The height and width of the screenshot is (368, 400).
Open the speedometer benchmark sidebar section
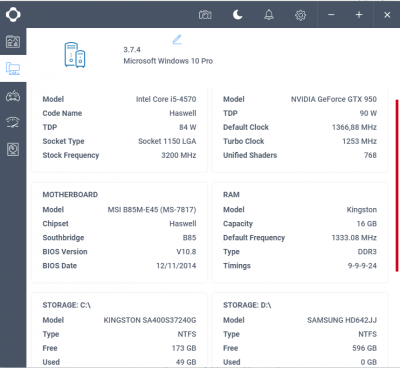coord(13,123)
